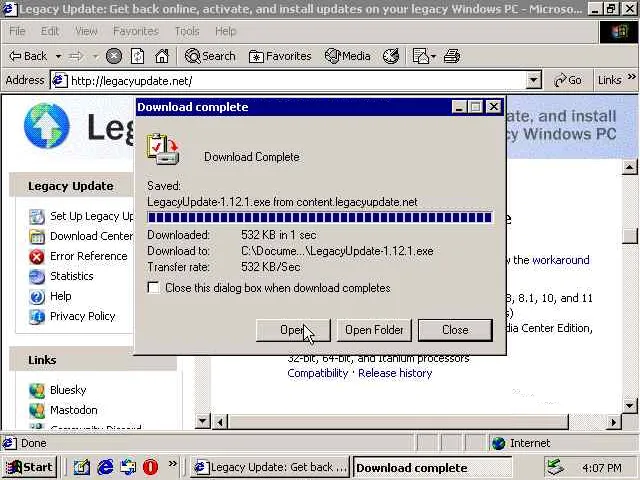Open the Search pane button
The height and width of the screenshot is (480, 640).
click(x=210, y=56)
